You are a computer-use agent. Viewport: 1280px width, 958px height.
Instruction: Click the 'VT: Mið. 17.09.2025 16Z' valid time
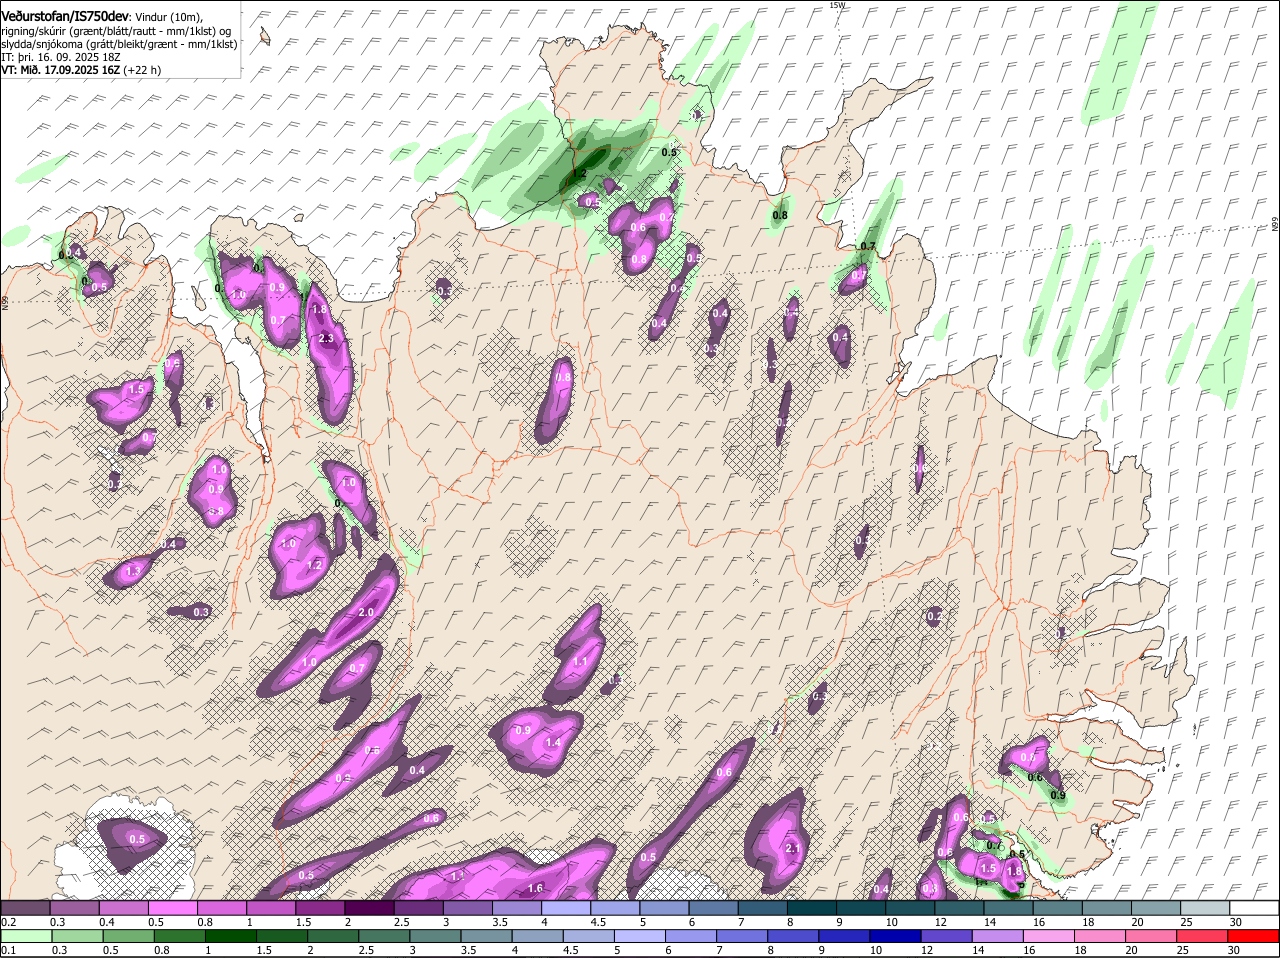click(61, 70)
